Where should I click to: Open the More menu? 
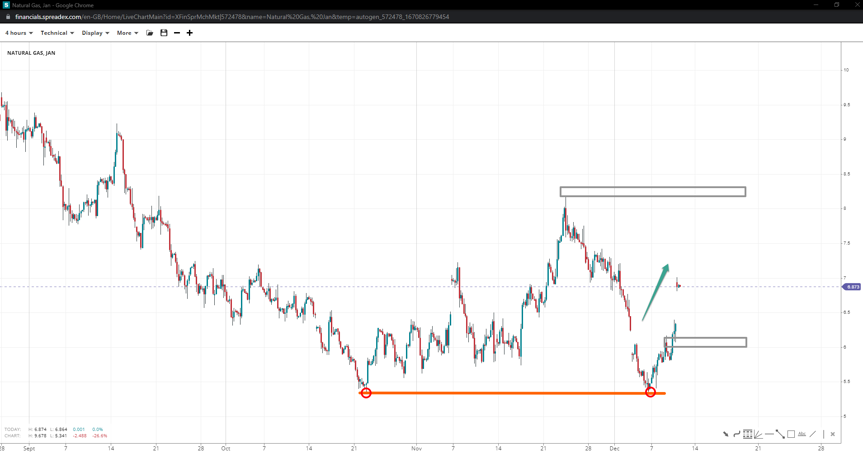pos(127,33)
